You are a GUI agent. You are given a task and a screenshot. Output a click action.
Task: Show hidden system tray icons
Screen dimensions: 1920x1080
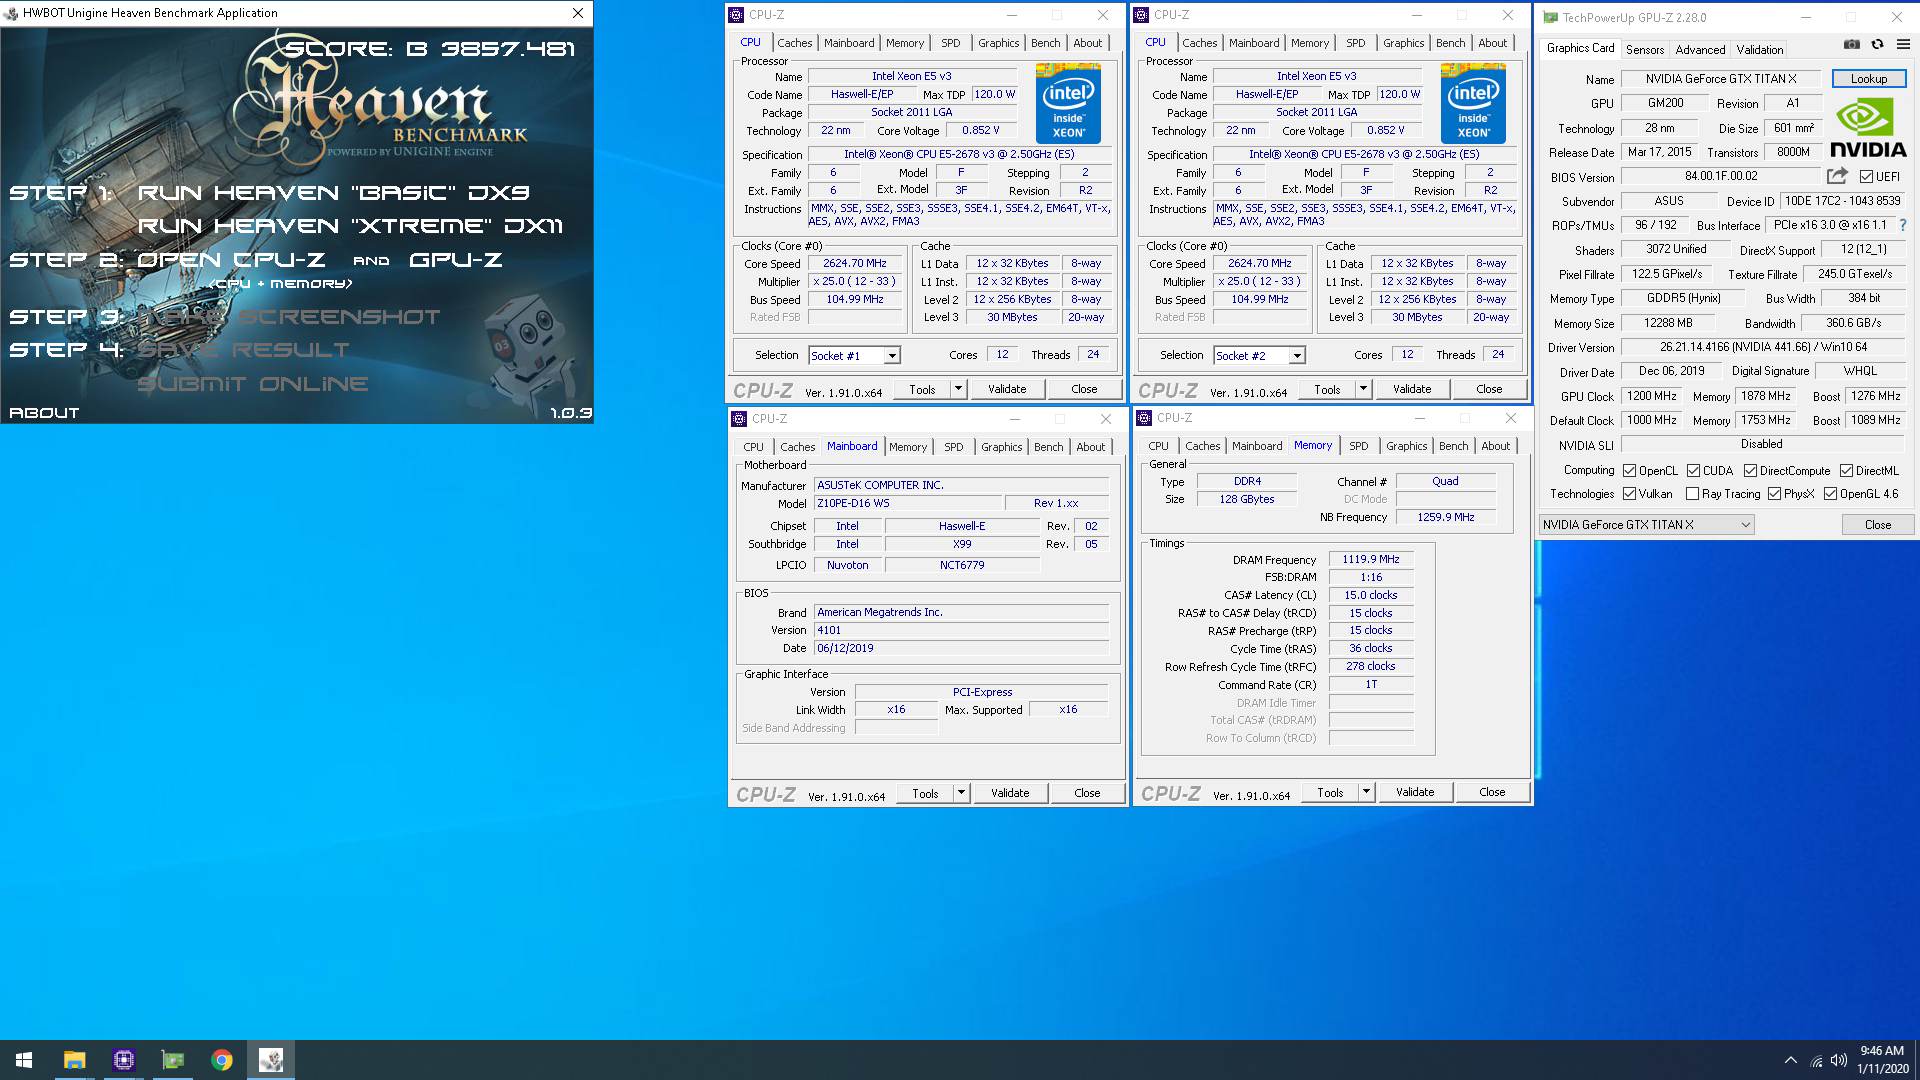pyautogui.click(x=1790, y=1060)
